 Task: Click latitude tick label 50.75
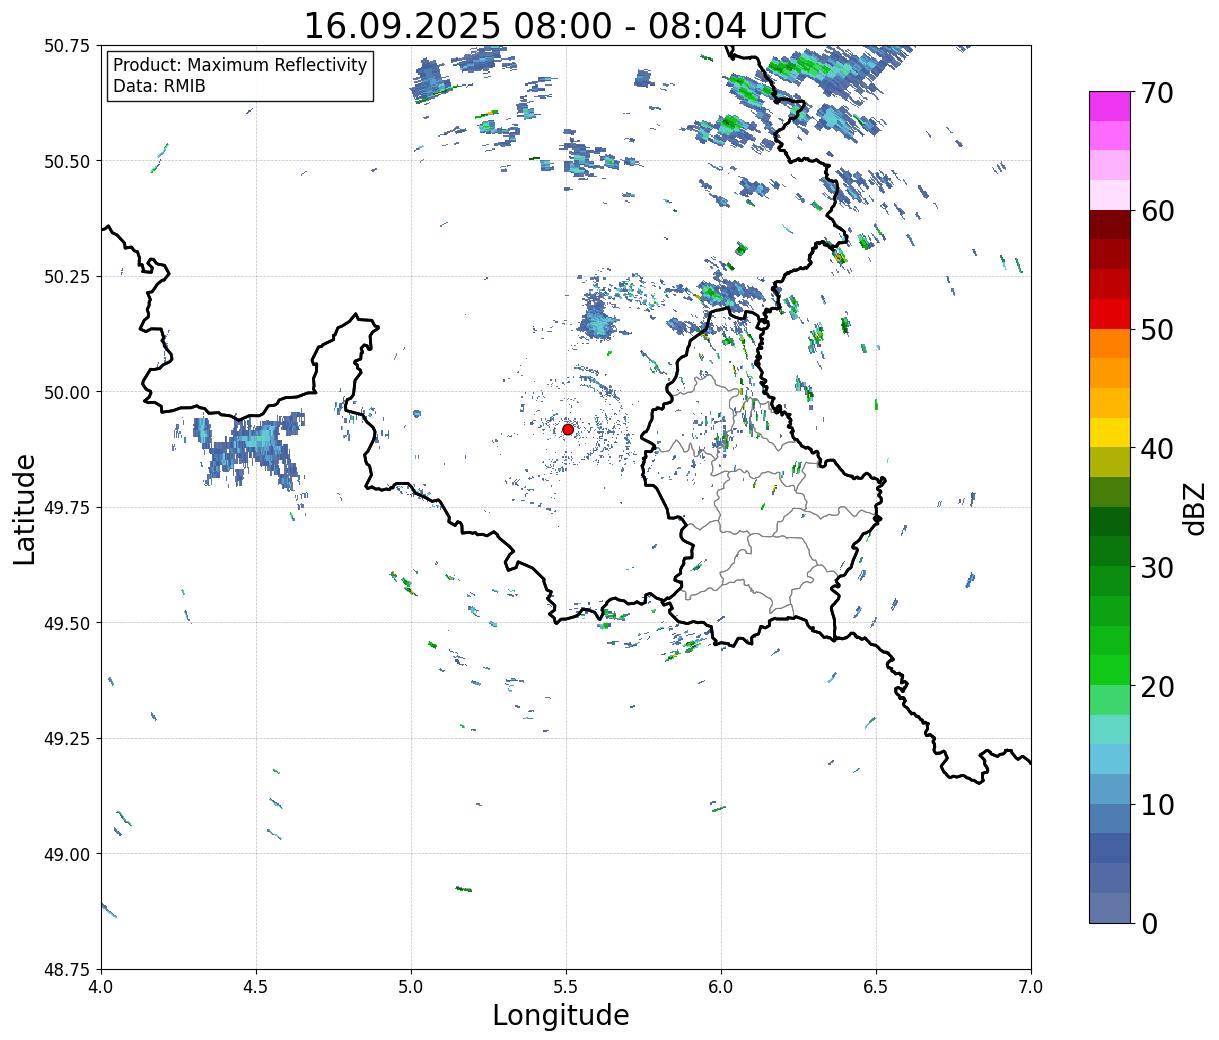(67, 46)
